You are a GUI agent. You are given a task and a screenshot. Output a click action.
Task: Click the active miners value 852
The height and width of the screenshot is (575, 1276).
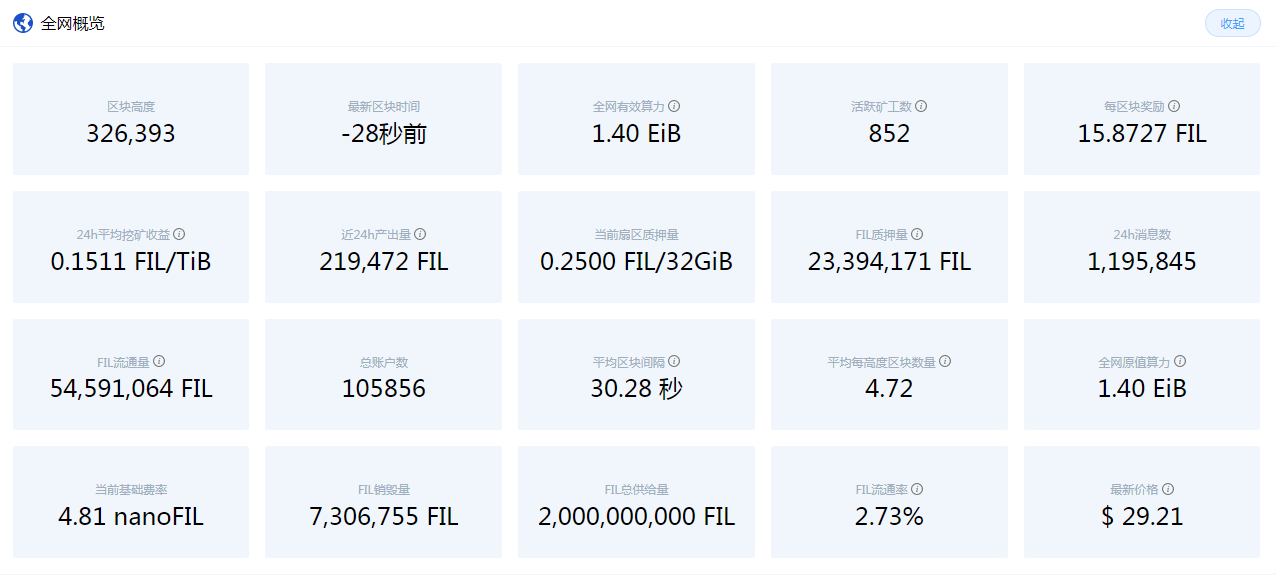pos(889,133)
